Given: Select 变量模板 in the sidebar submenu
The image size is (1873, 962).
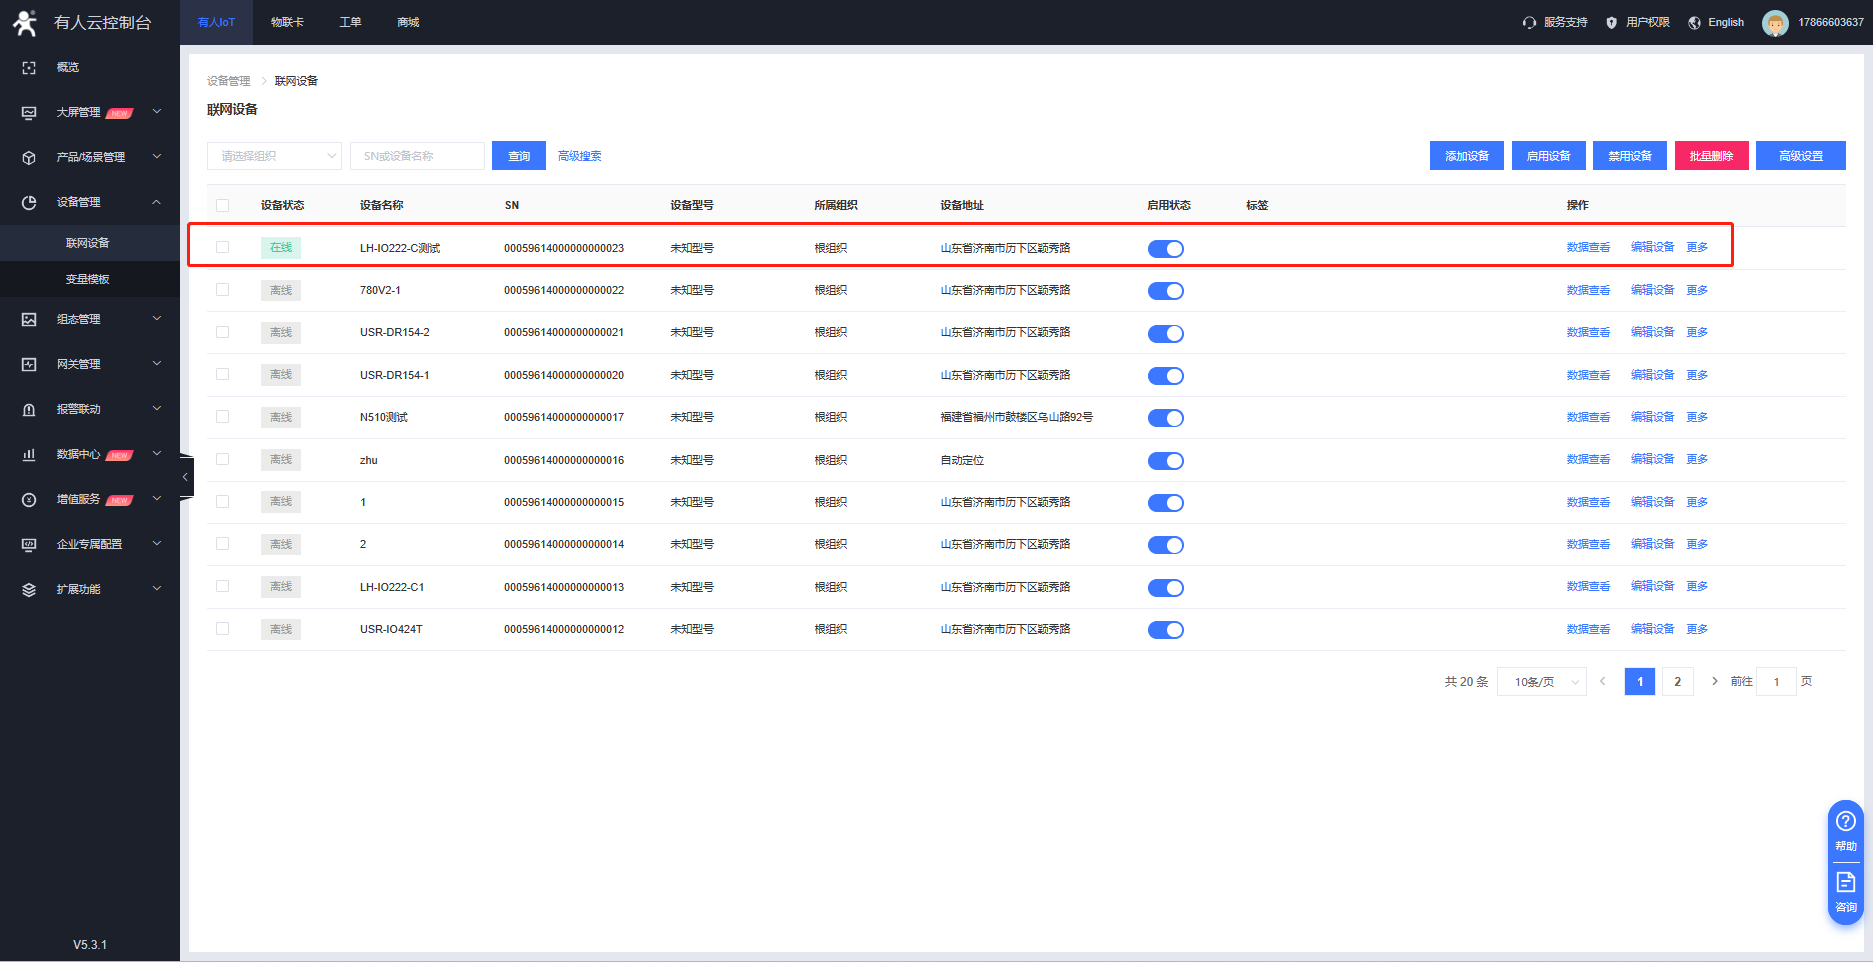Looking at the screenshot, I should [88, 279].
